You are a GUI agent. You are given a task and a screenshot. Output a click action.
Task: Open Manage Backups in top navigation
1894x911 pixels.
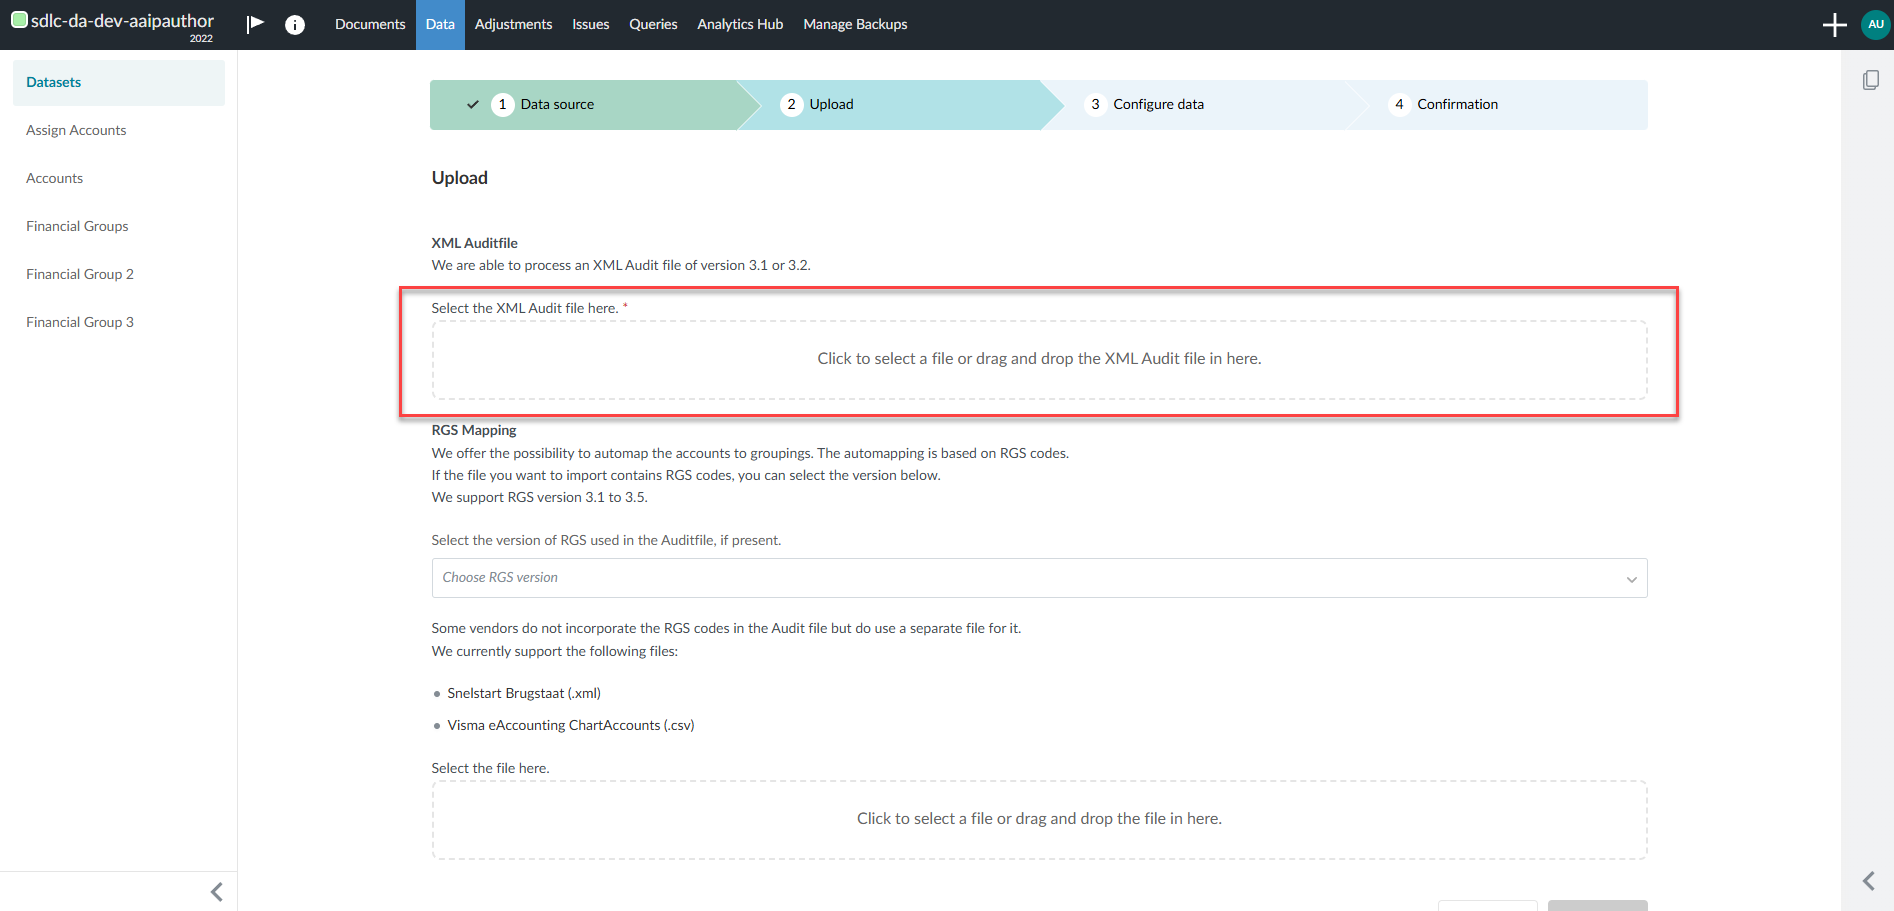pyautogui.click(x=855, y=25)
